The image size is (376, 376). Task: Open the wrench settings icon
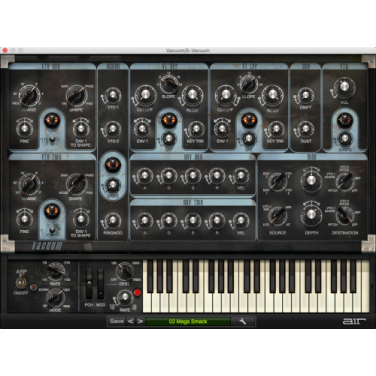tap(243, 321)
